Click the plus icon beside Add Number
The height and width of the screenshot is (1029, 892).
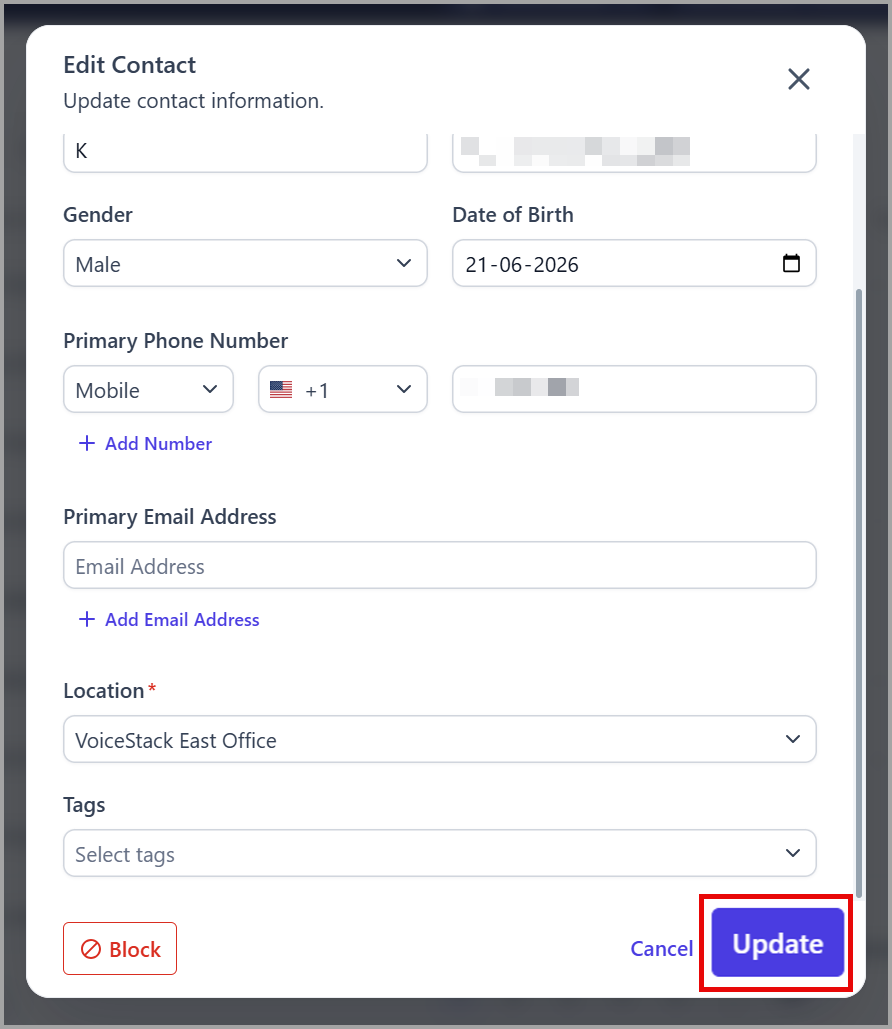(87, 444)
